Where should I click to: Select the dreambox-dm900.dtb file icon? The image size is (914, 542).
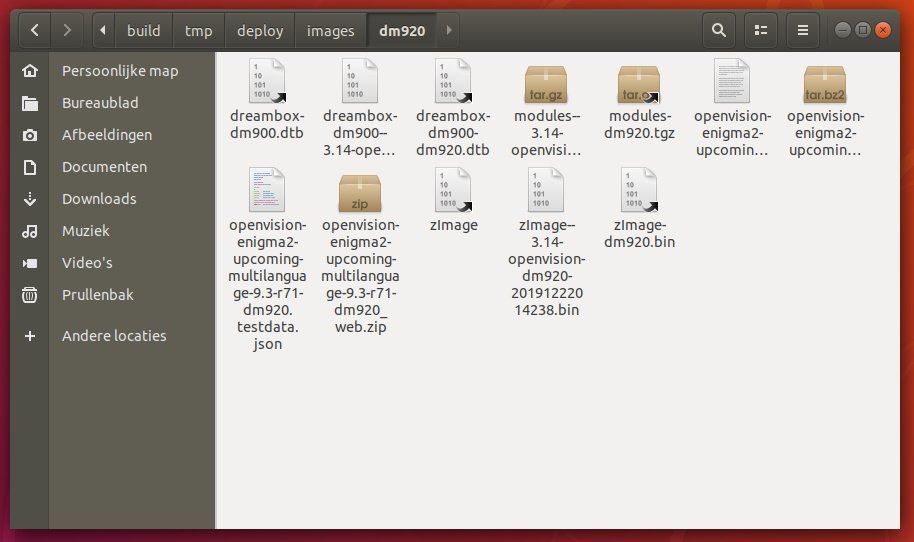coord(266,82)
